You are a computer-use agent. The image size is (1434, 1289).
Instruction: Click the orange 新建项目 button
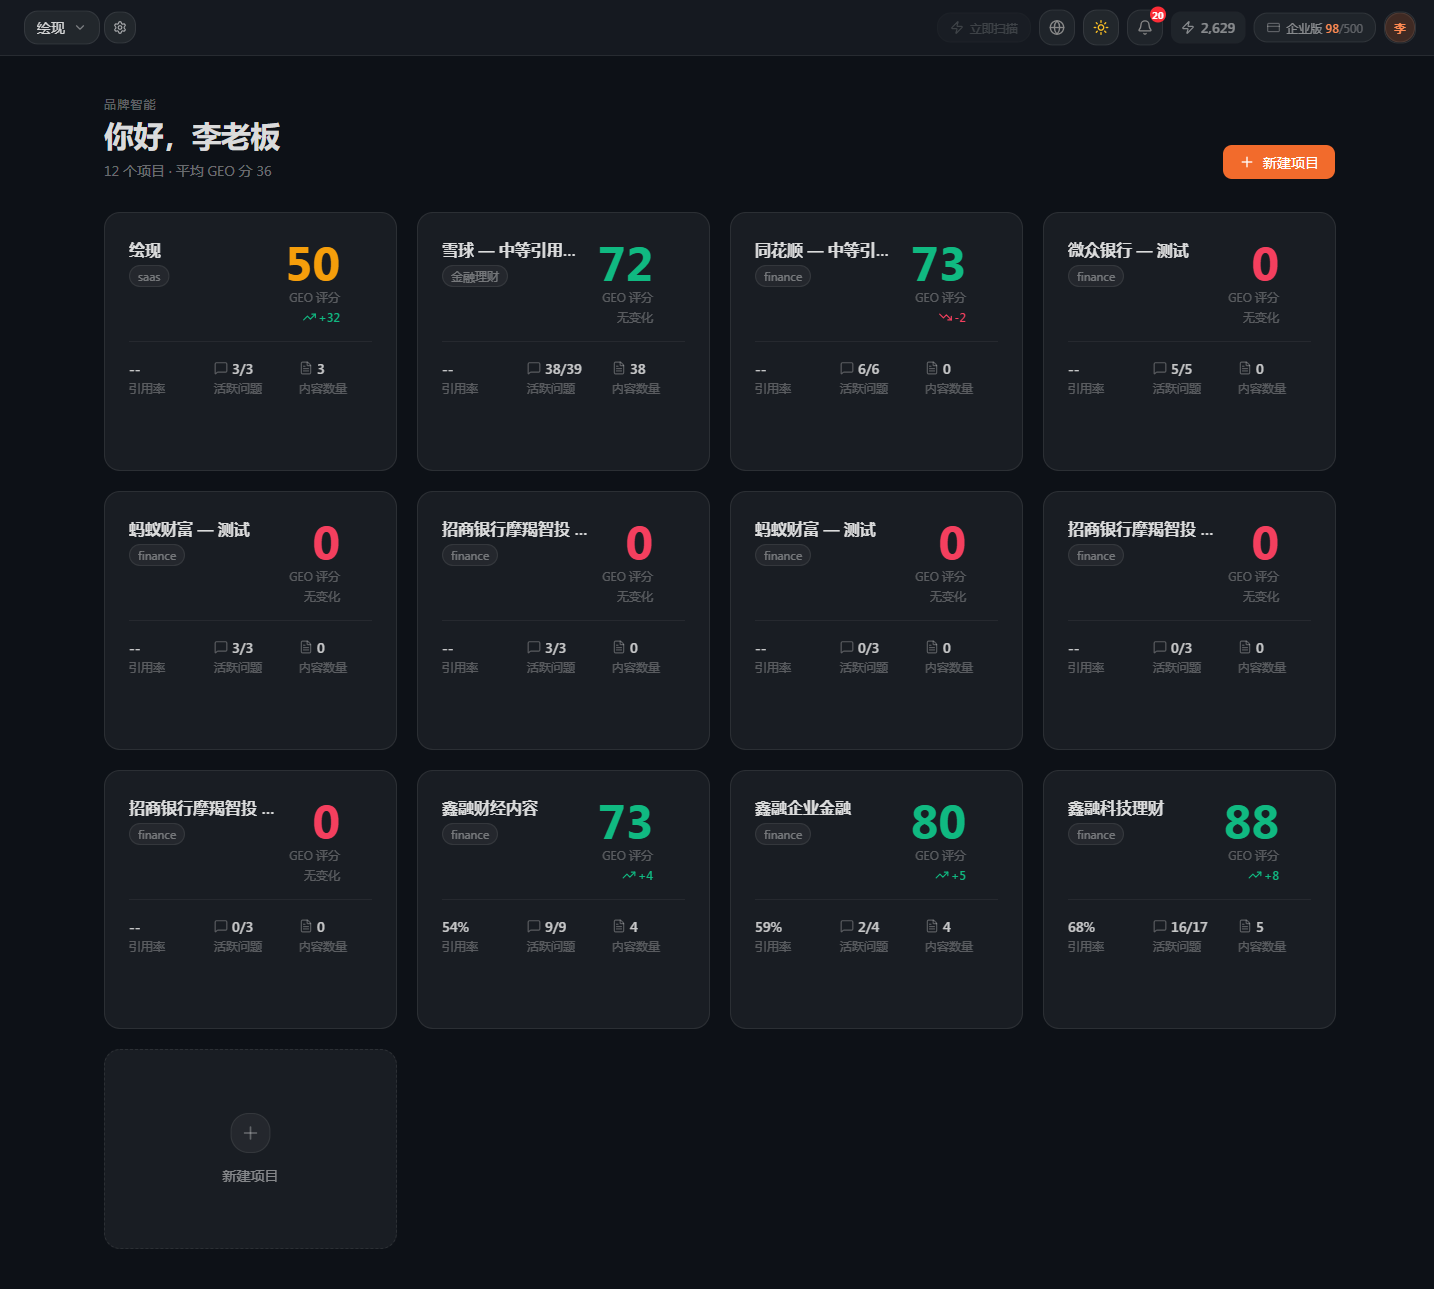point(1279,162)
